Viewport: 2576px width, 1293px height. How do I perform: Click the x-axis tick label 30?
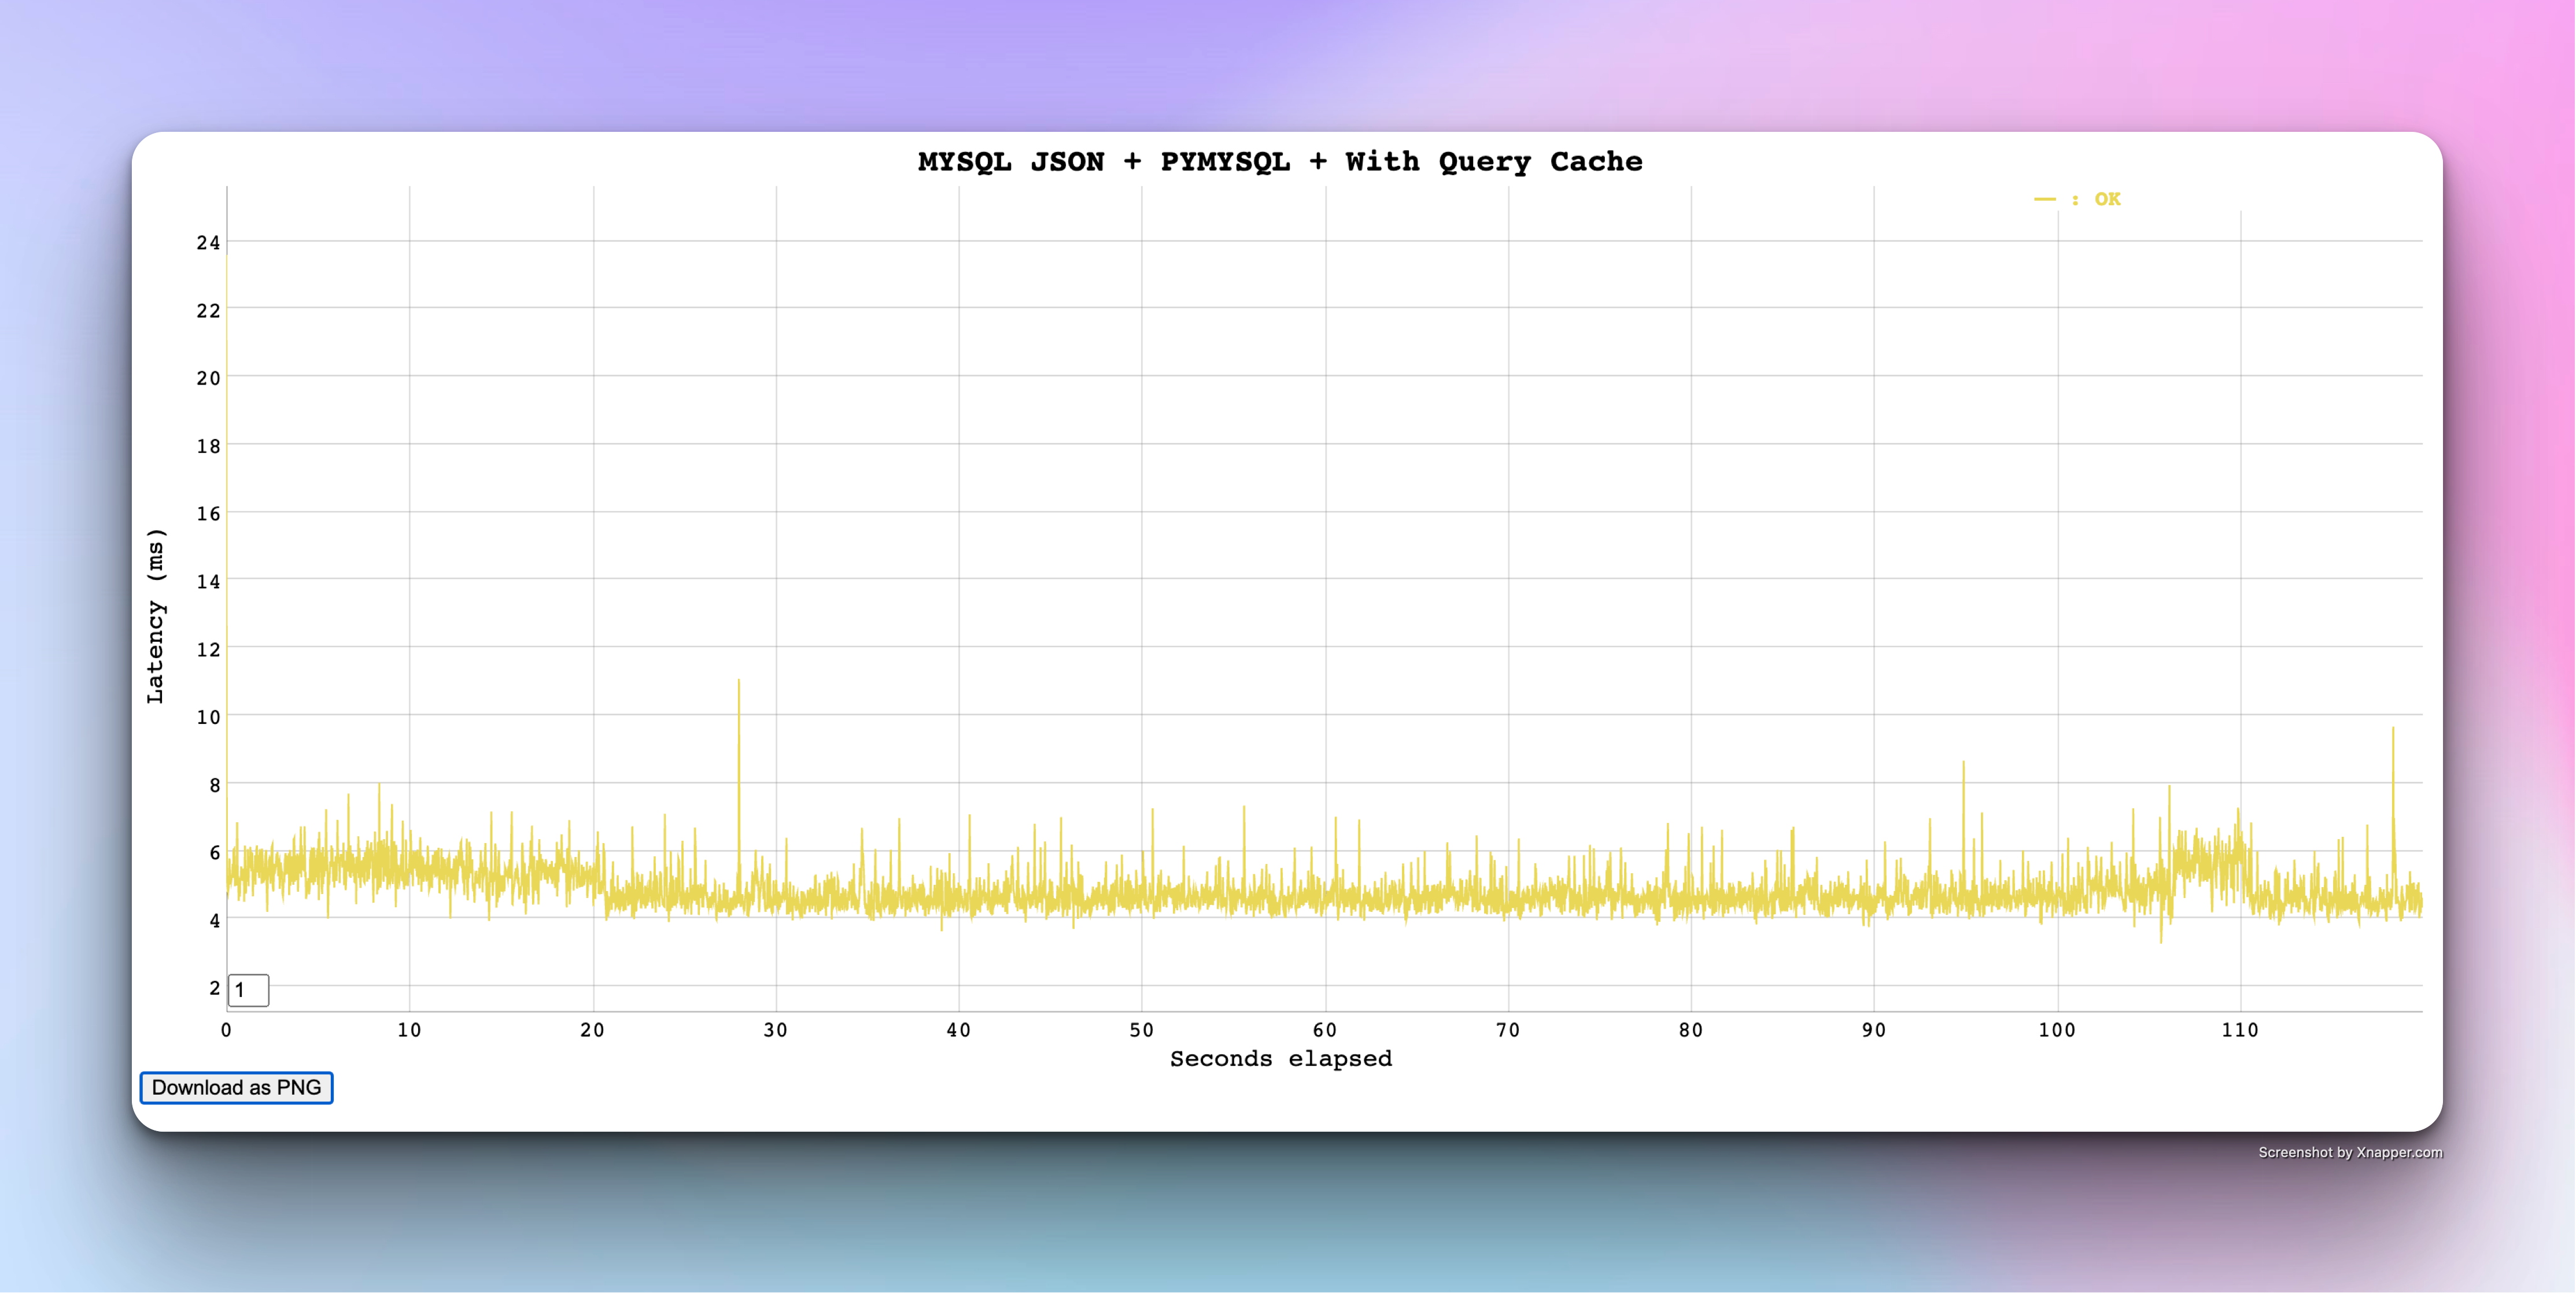(x=775, y=1030)
